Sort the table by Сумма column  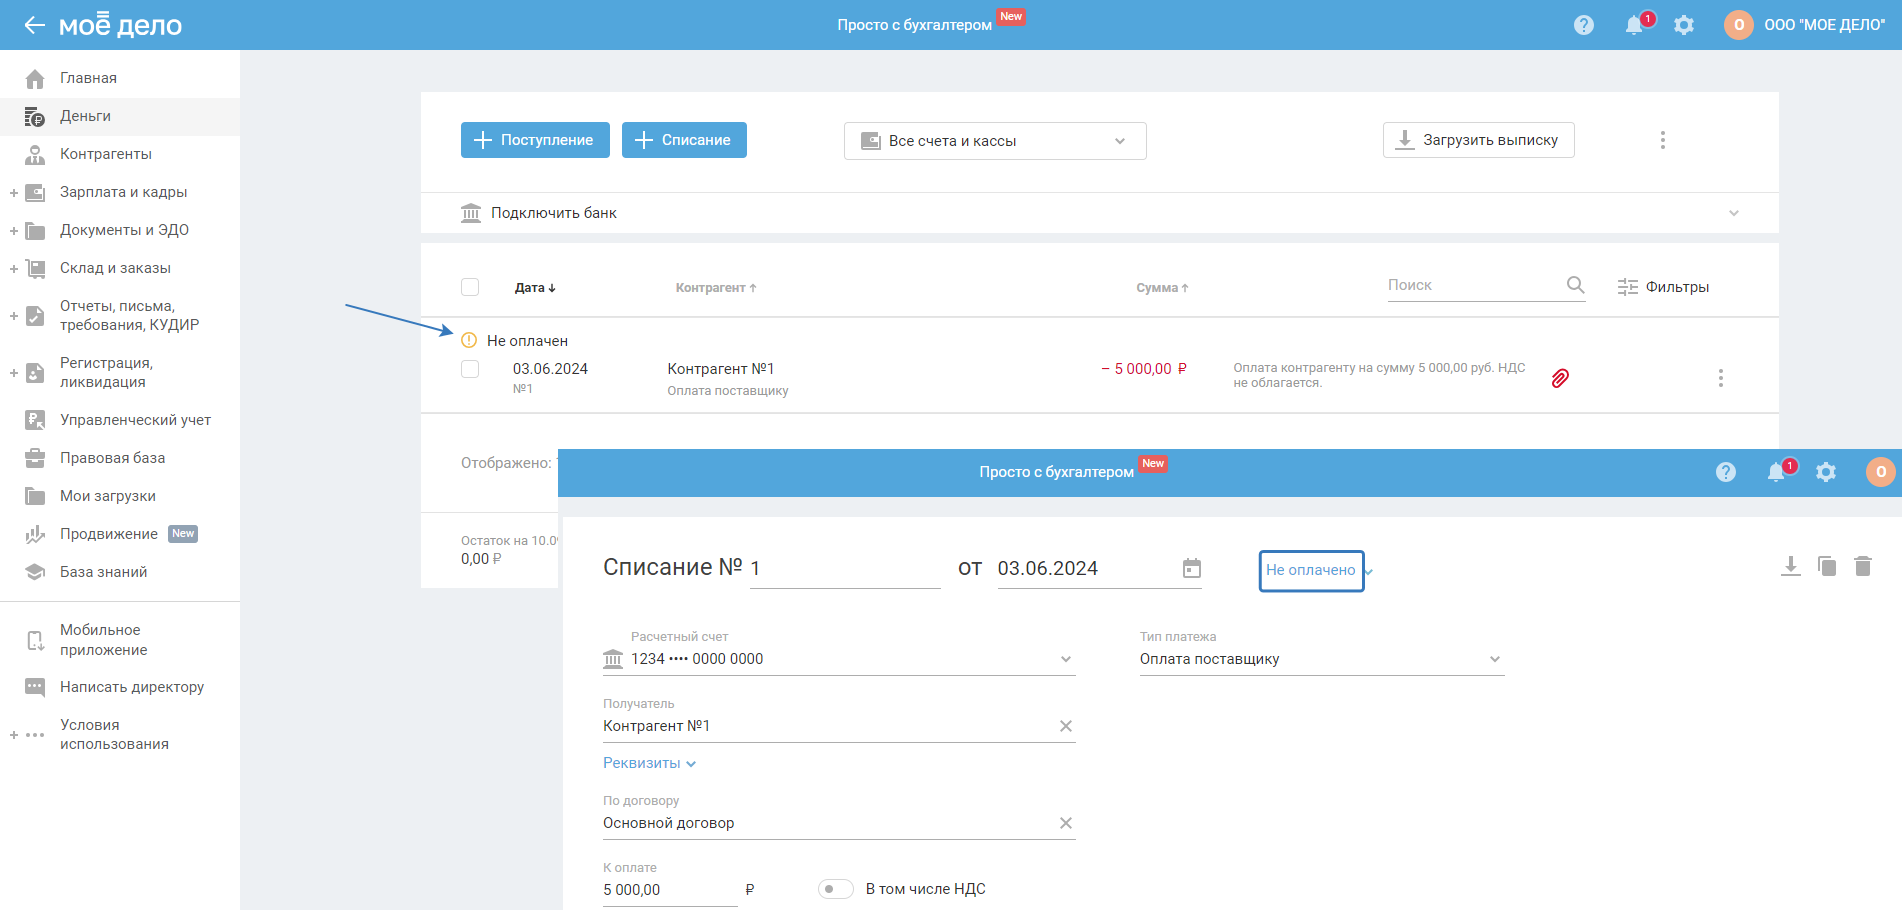point(1162,288)
